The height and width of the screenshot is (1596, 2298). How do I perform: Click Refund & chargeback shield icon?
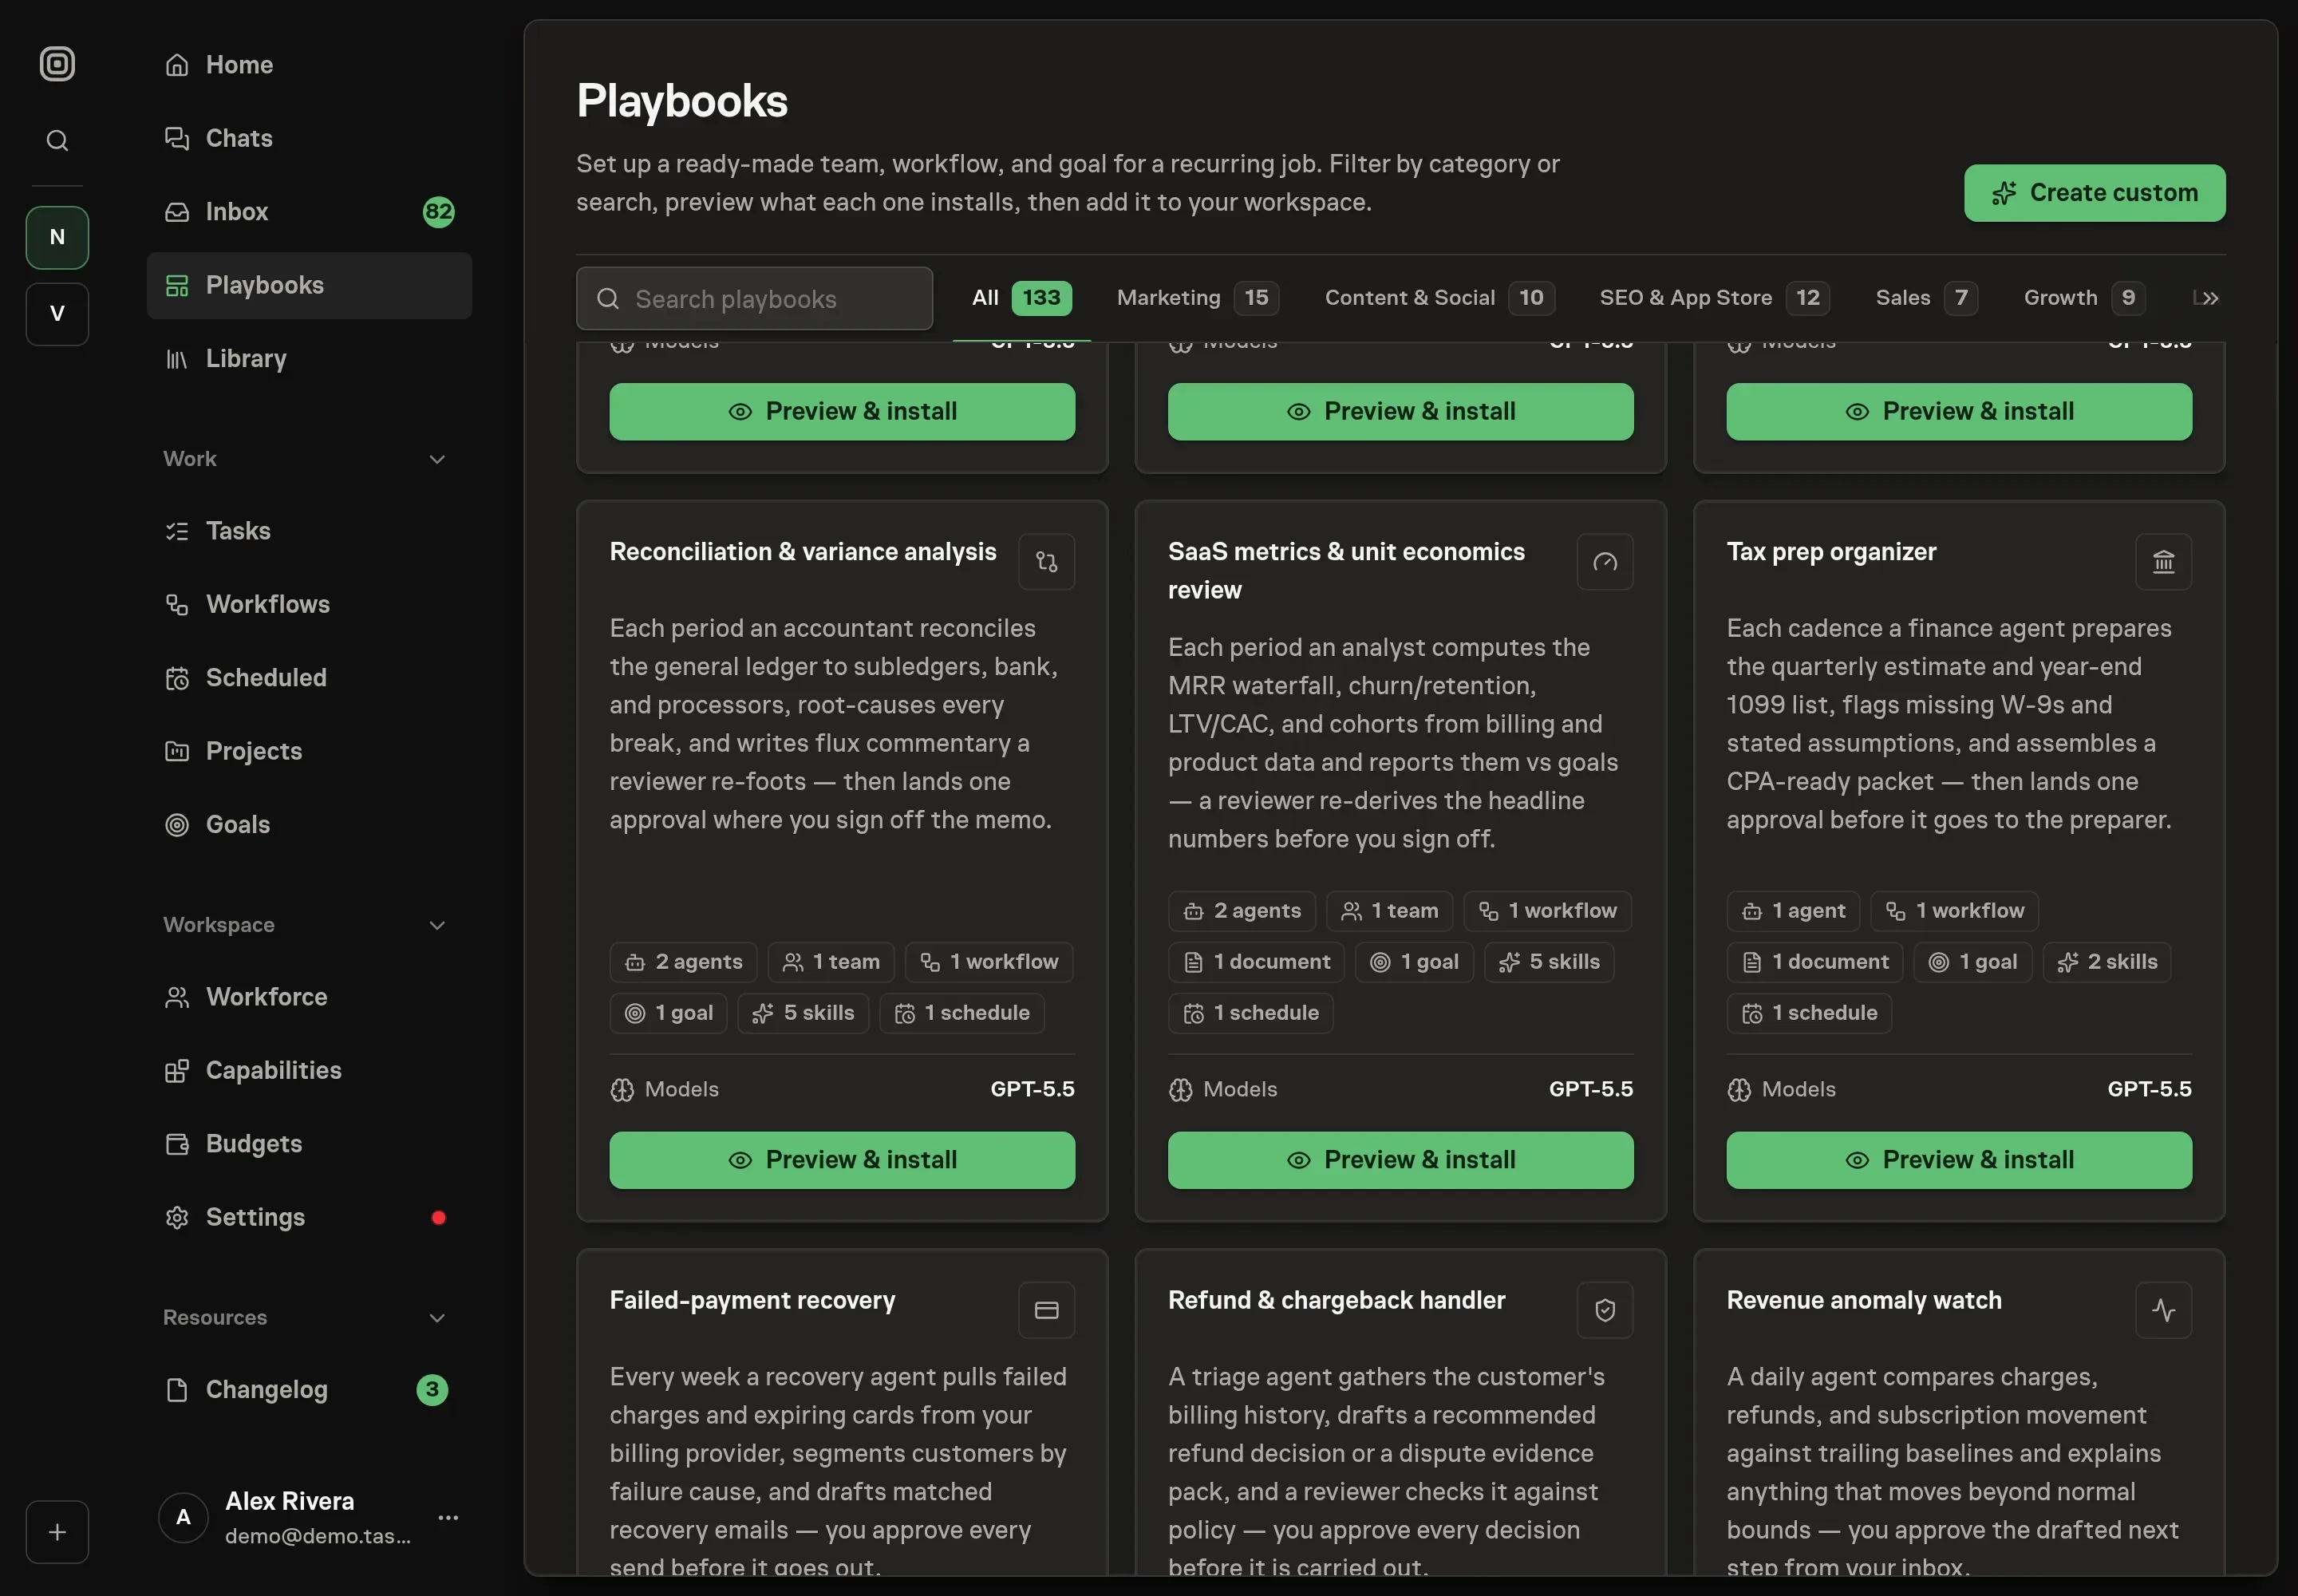click(x=1605, y=1310)
